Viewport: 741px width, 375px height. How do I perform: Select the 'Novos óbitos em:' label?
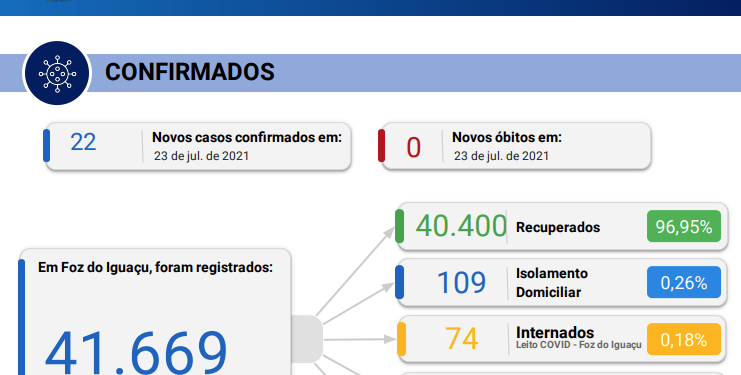[507, 137]
